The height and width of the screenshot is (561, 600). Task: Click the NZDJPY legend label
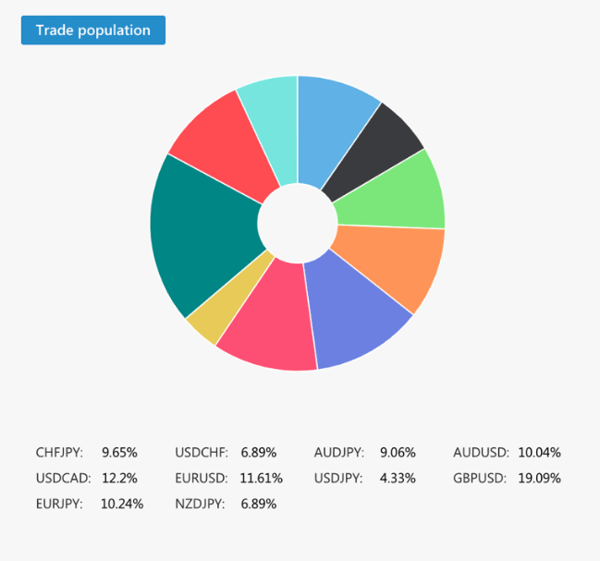point(200,504)
